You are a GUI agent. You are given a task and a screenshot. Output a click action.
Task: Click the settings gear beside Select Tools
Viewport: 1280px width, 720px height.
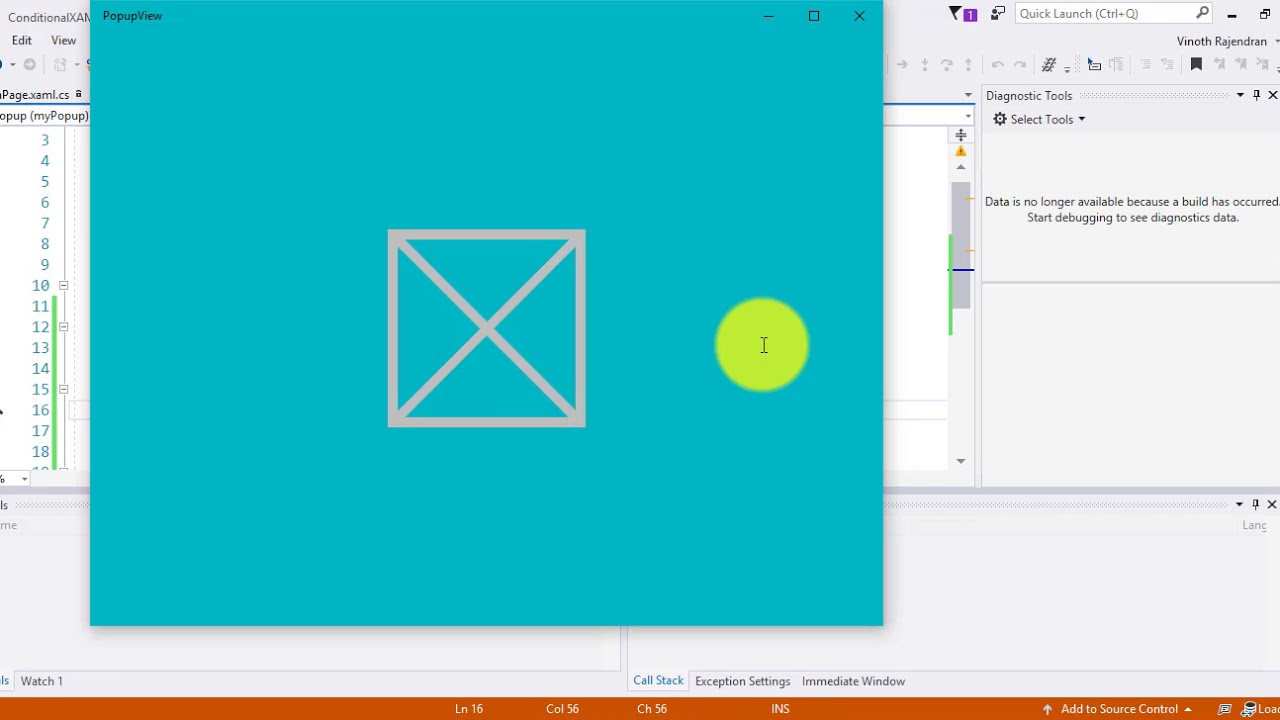click(x=1000, y=119)
